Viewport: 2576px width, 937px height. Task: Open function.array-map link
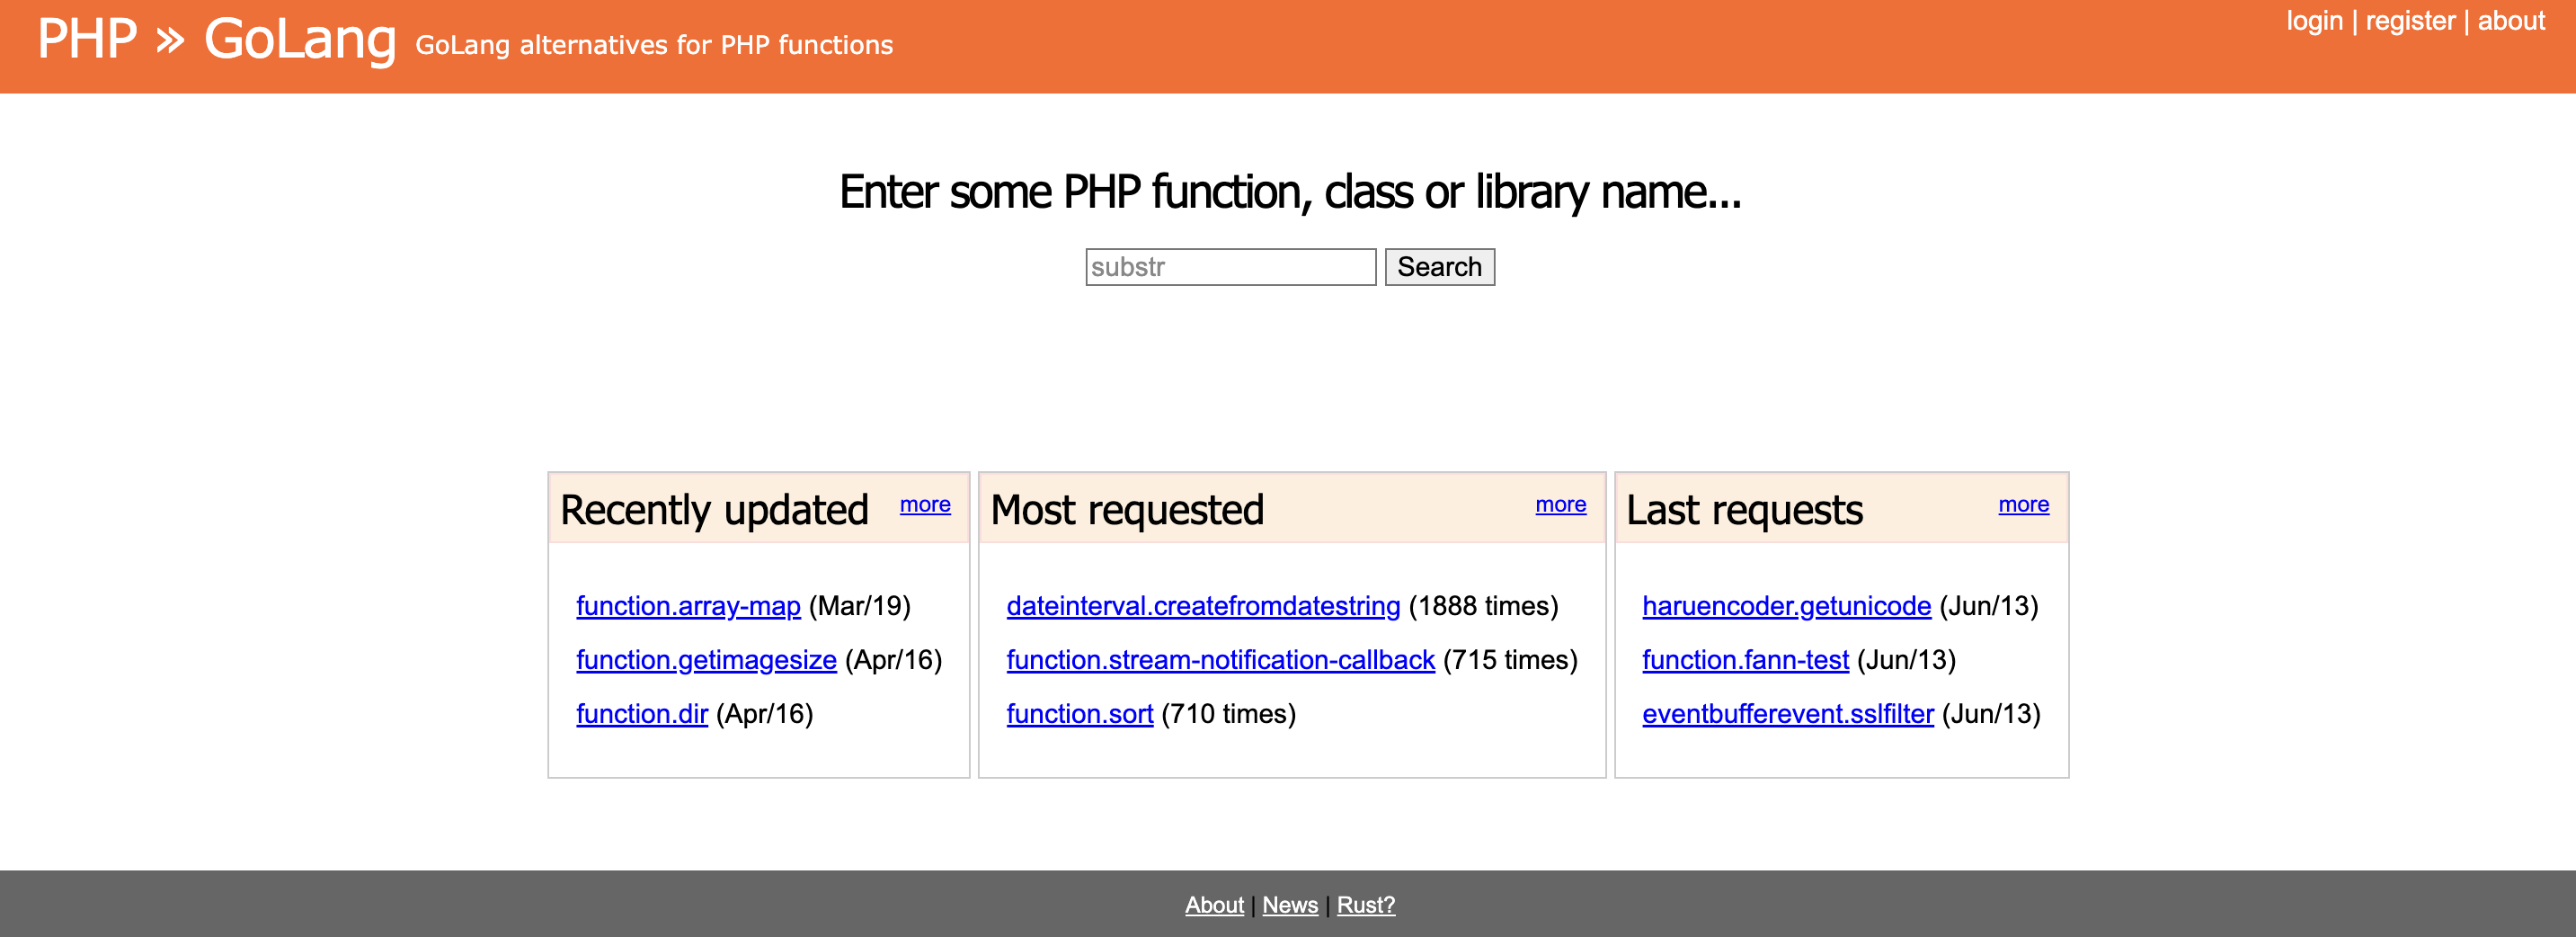click(688, 606)
